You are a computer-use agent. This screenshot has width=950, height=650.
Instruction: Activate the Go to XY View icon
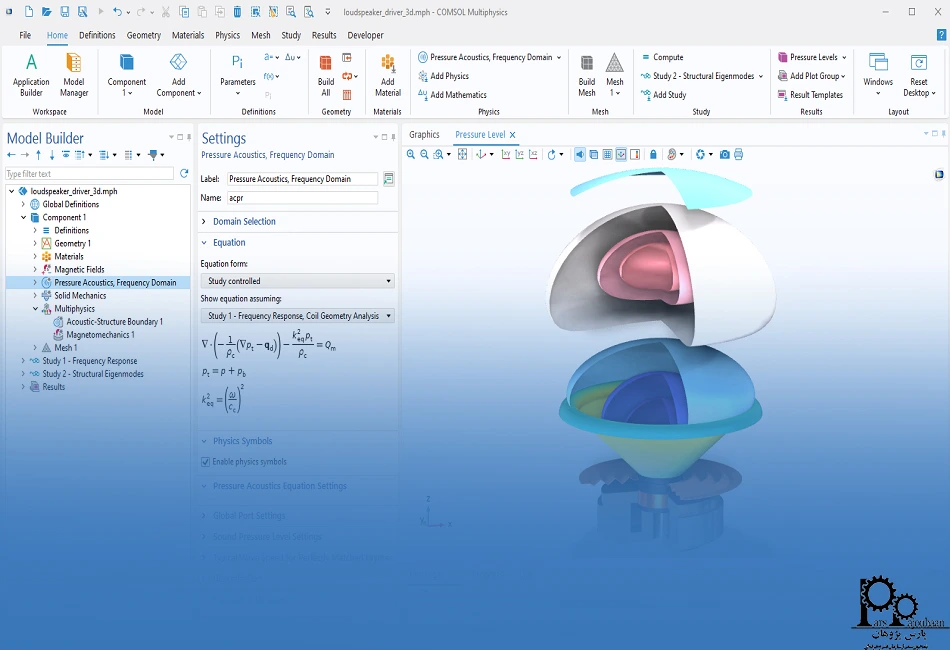507,154
